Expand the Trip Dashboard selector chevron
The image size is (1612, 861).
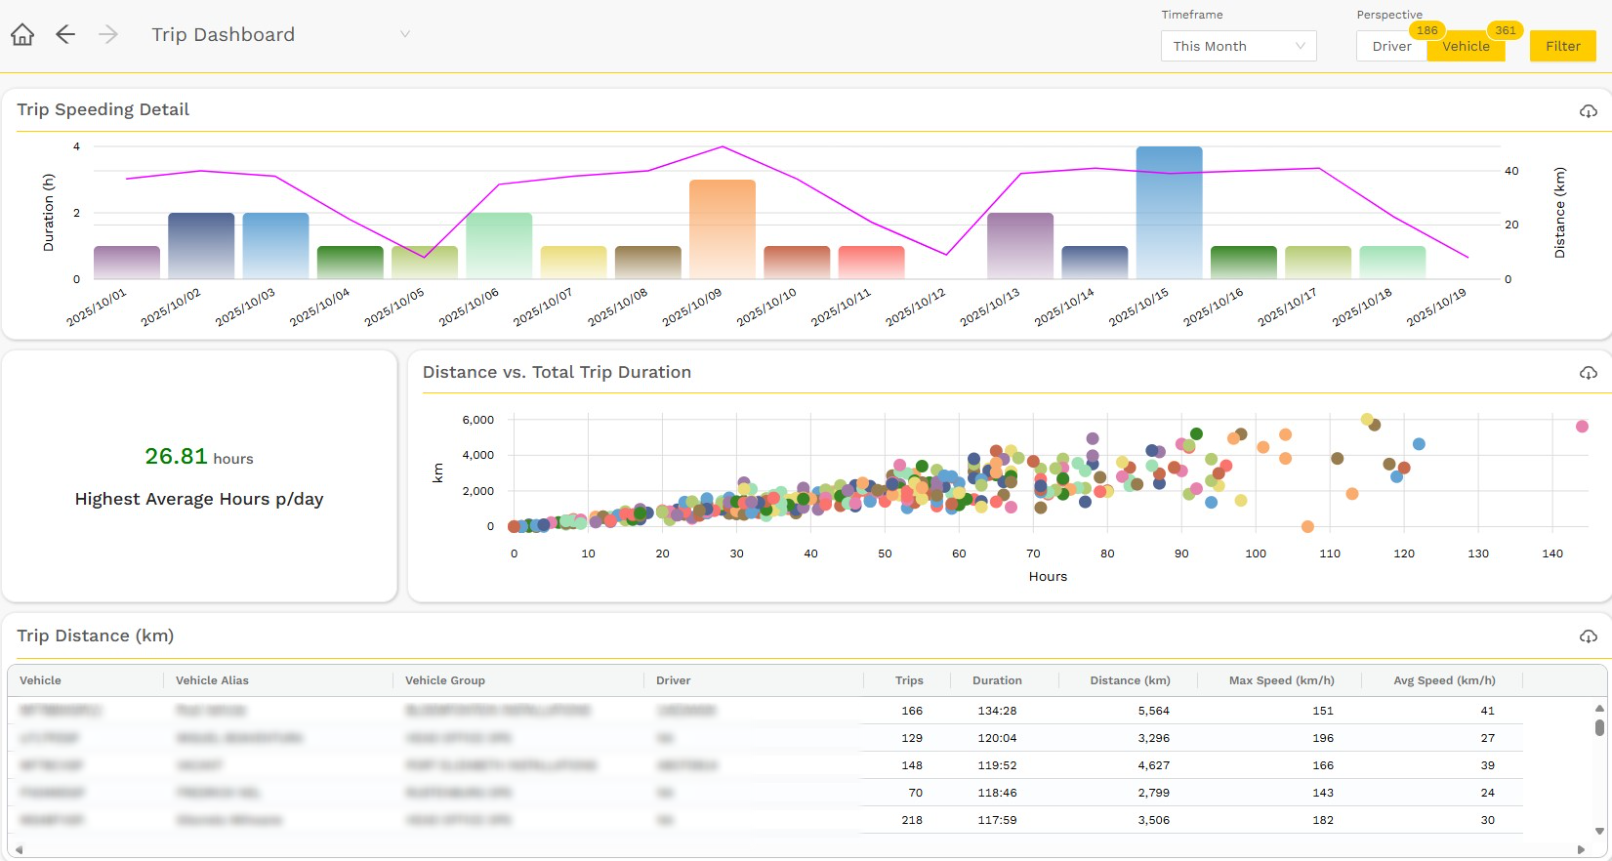[405, 34]
